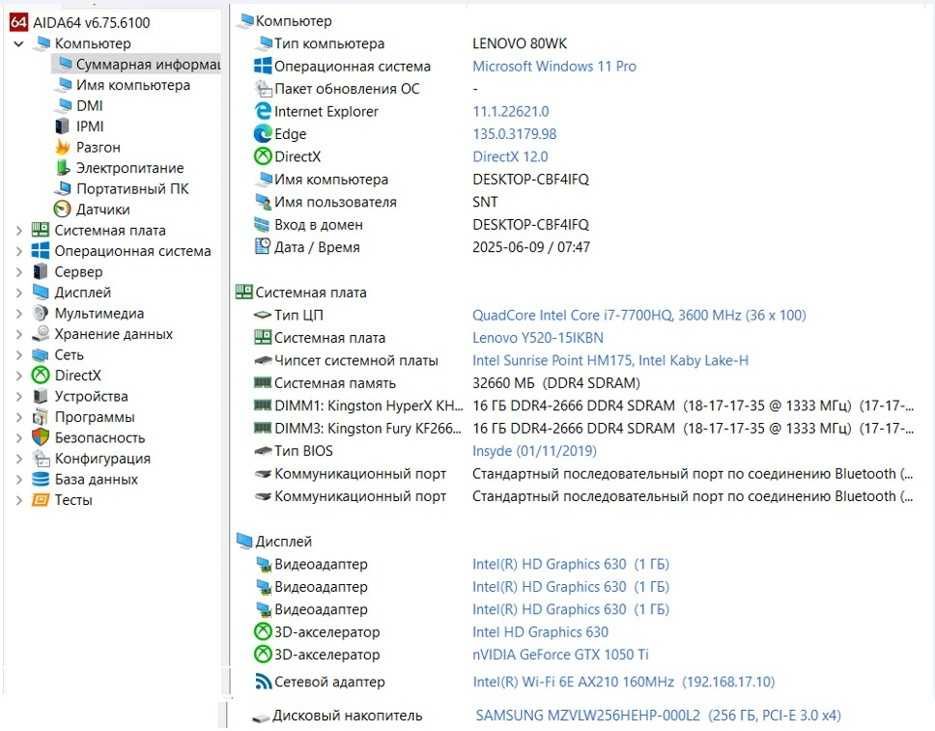Click the Датчики gauge icon in the tree
Viewport: 935px width, 731px height.
tap(62, 209)
